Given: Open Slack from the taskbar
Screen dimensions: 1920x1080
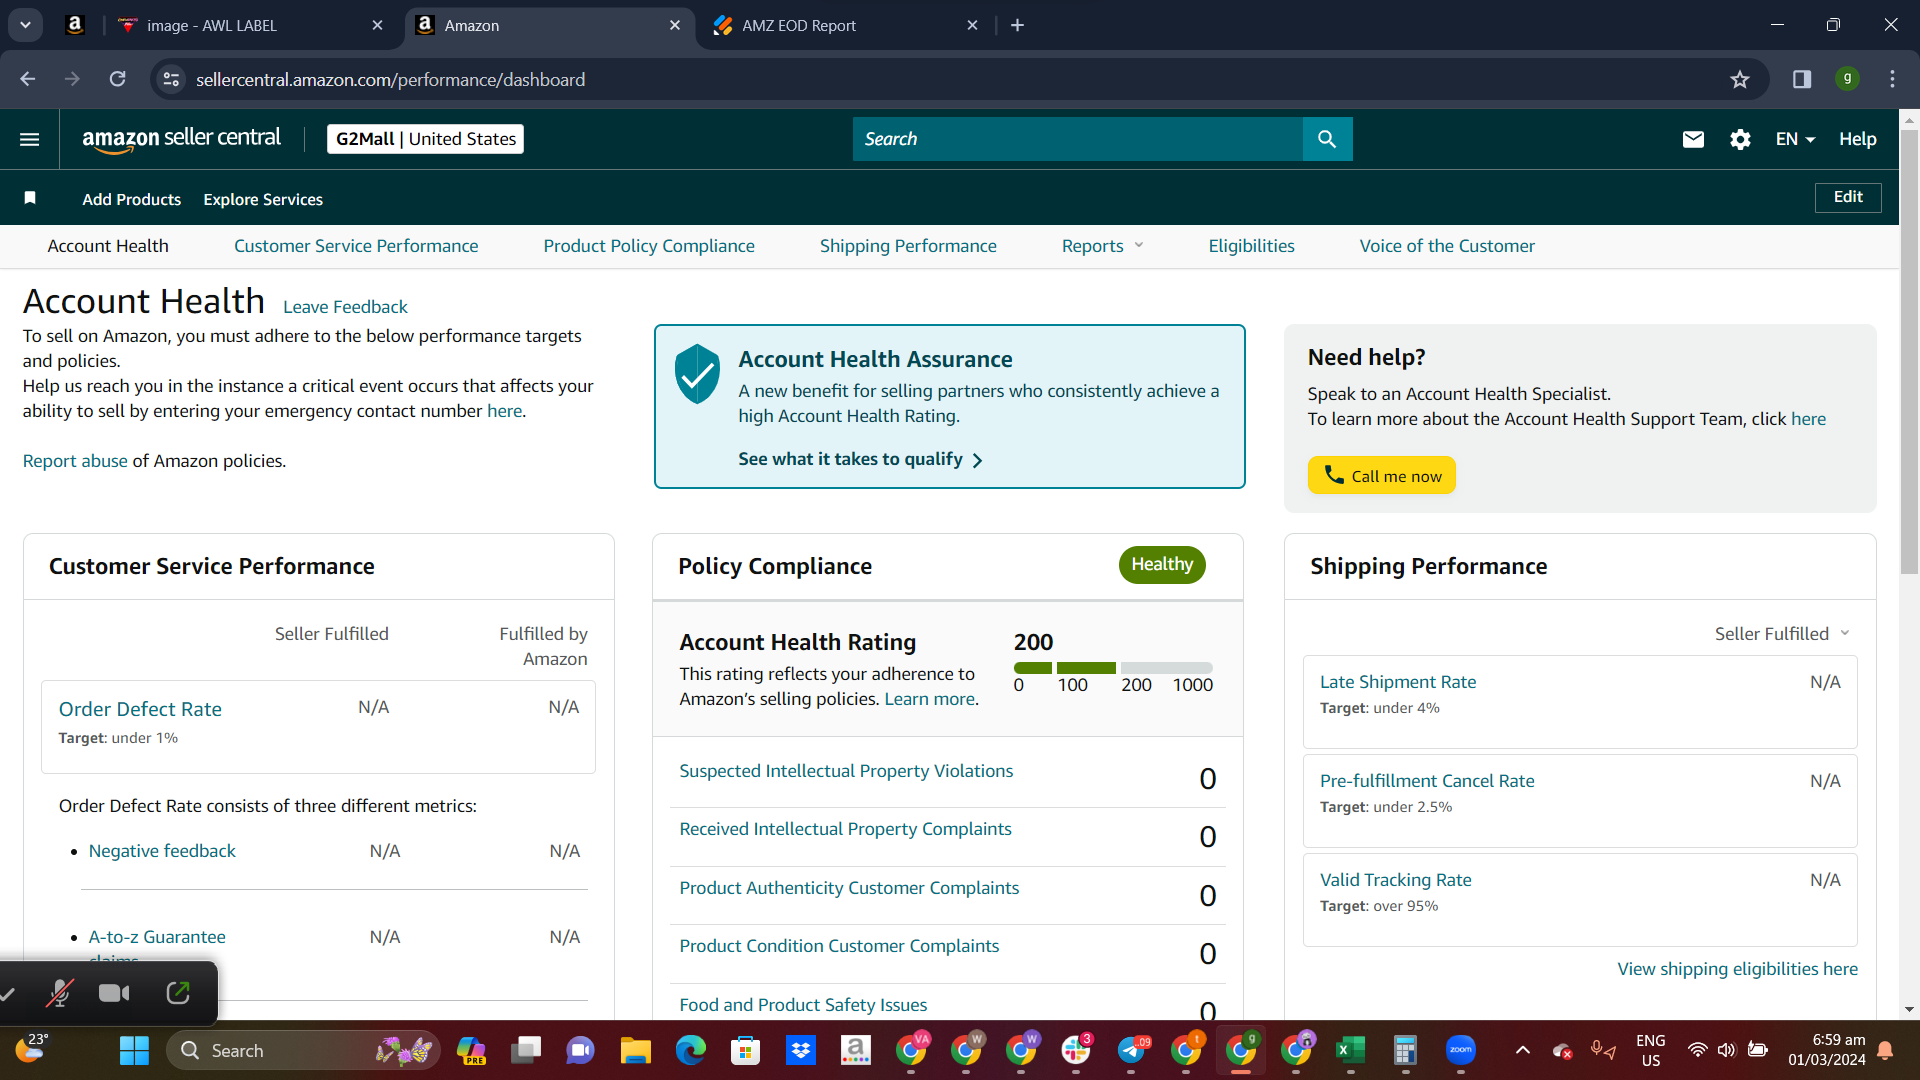Looking at the screenshot, I should click(1076, 1050).
